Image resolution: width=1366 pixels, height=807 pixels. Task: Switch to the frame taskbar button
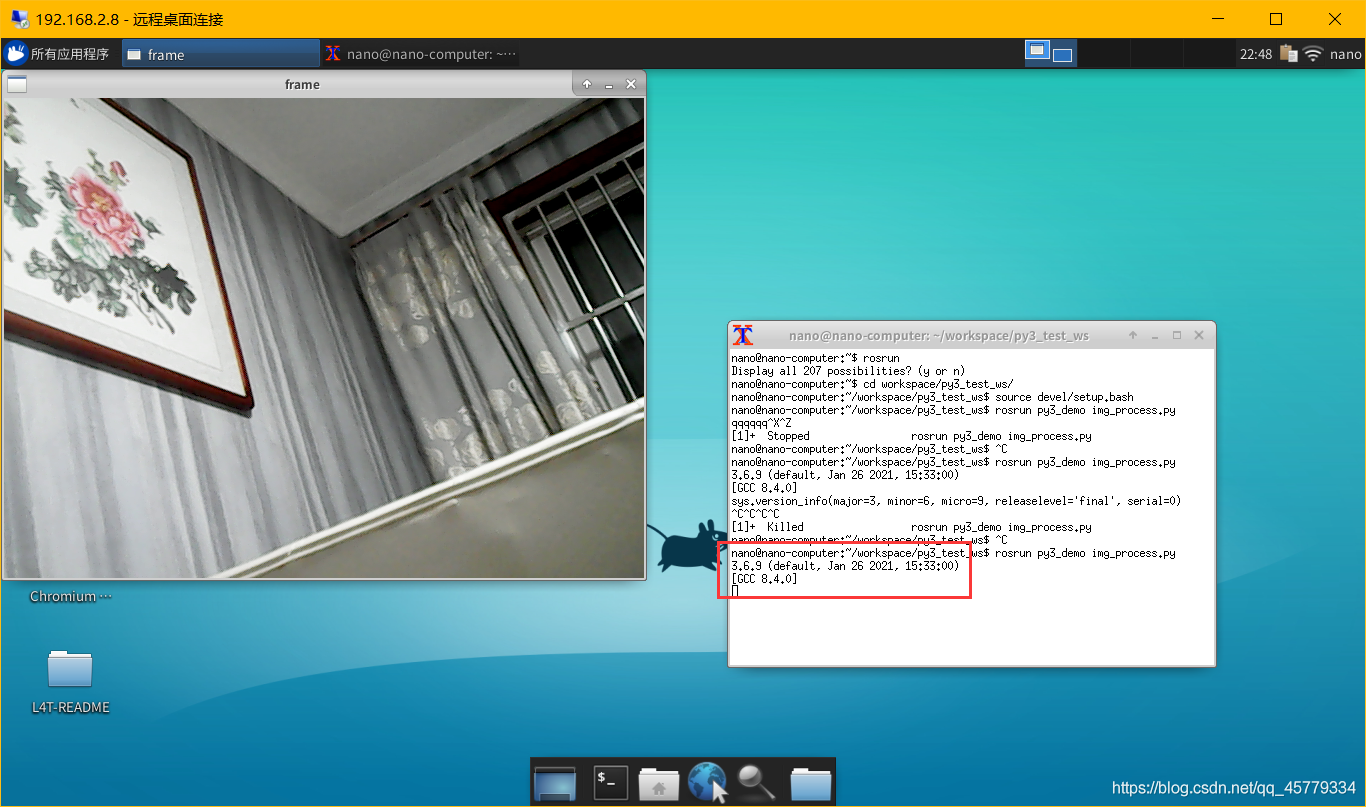point(220,54)
